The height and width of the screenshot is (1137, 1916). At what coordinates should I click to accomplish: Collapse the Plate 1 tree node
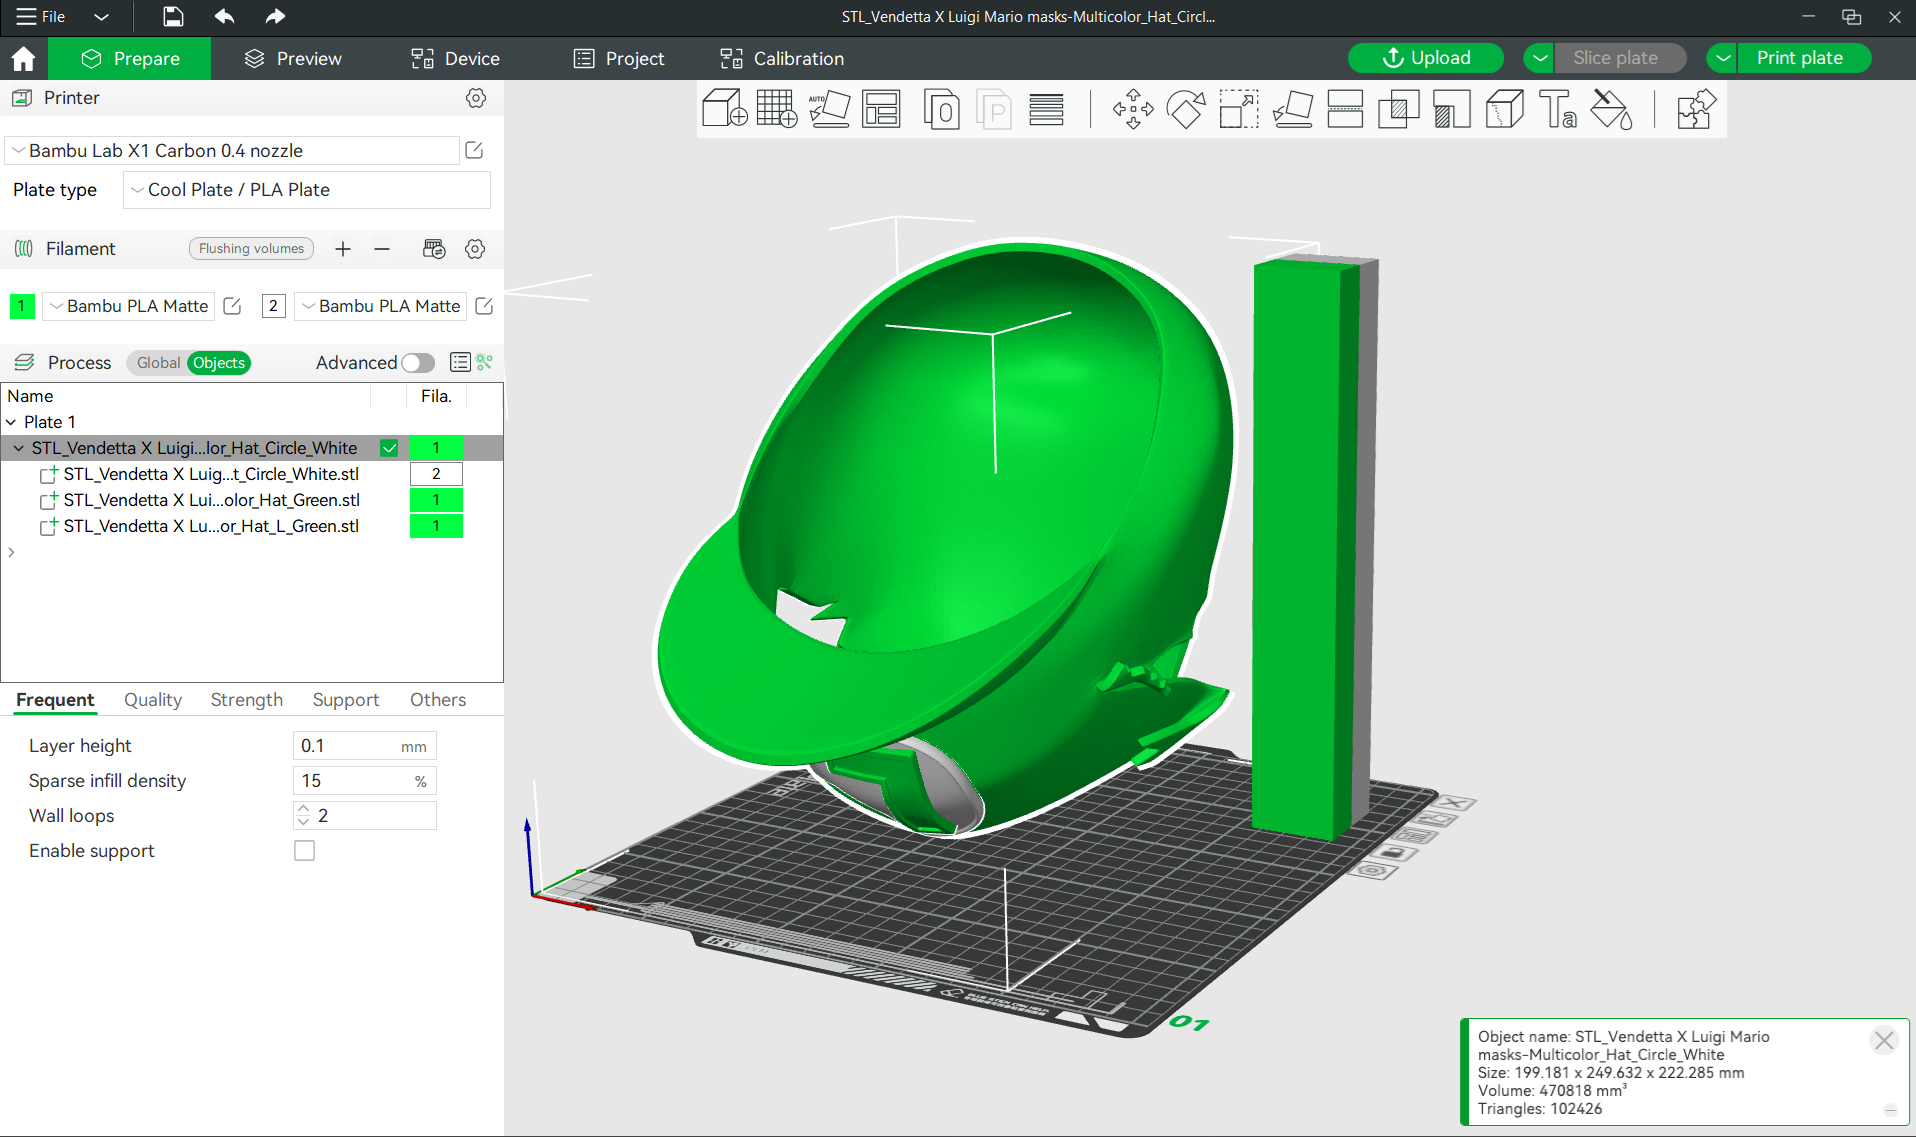pos(11,422)
